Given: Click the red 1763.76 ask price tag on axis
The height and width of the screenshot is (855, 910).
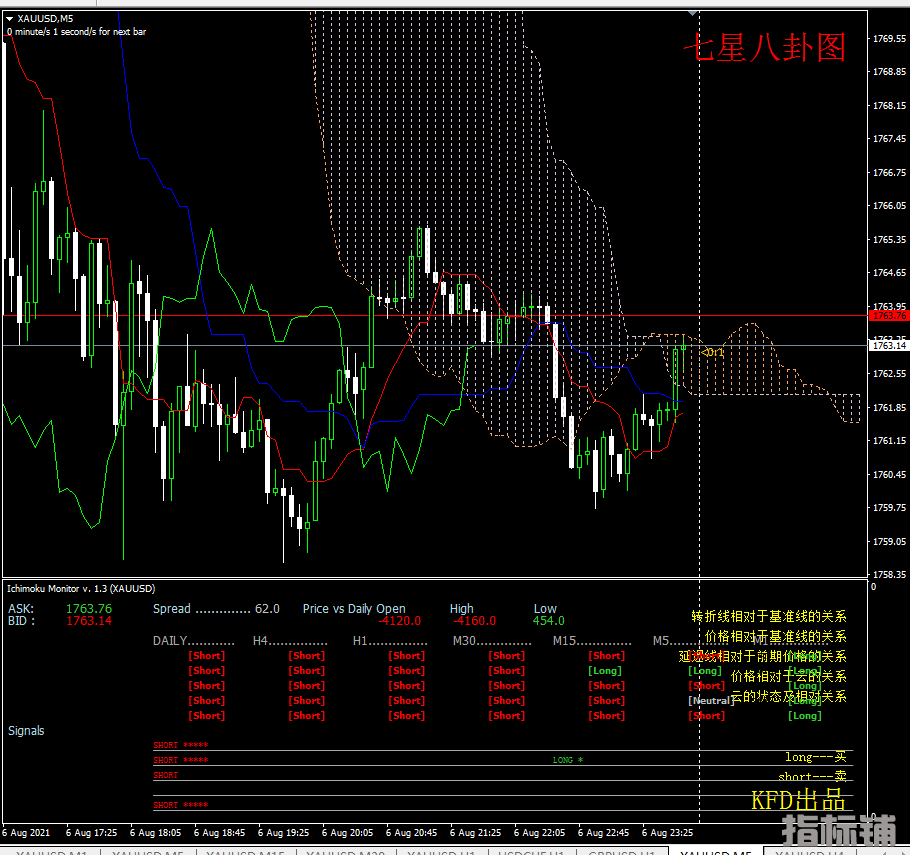Looking at the screenshot, I should 889,316.
